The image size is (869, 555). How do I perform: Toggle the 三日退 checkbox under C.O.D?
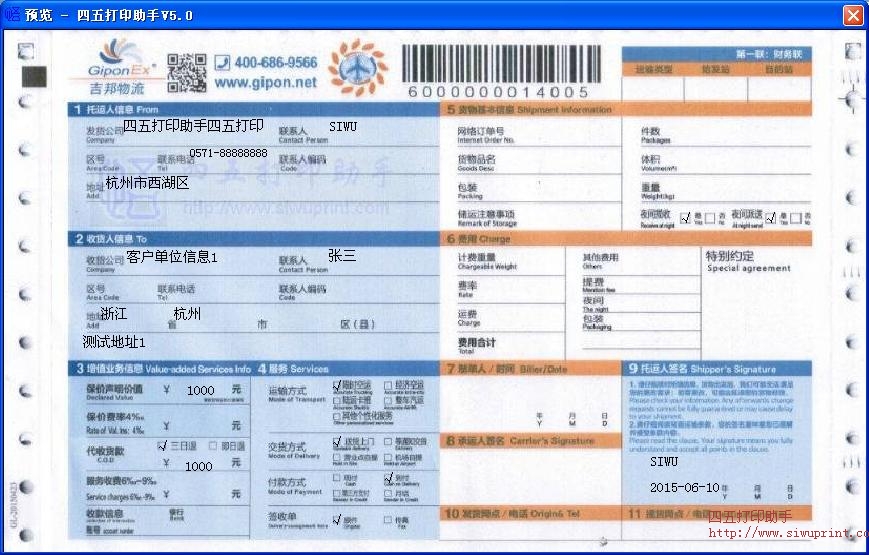click(x=163, y=446)
